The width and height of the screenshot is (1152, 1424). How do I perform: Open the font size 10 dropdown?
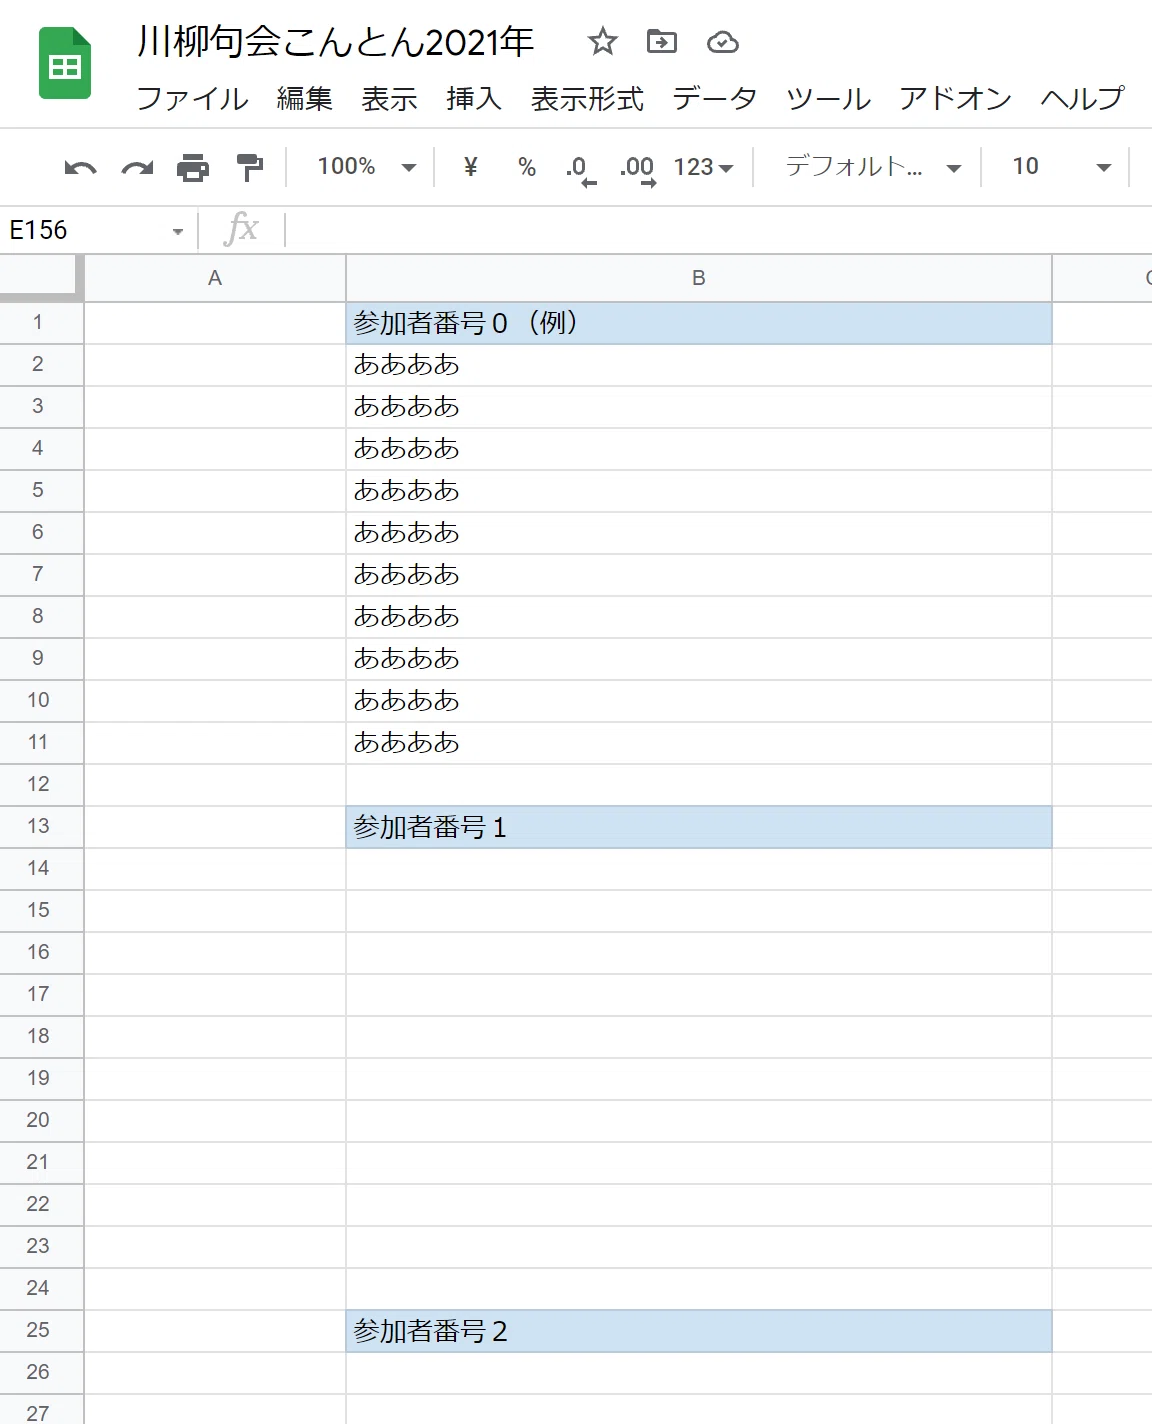[x=1060, y=166]
